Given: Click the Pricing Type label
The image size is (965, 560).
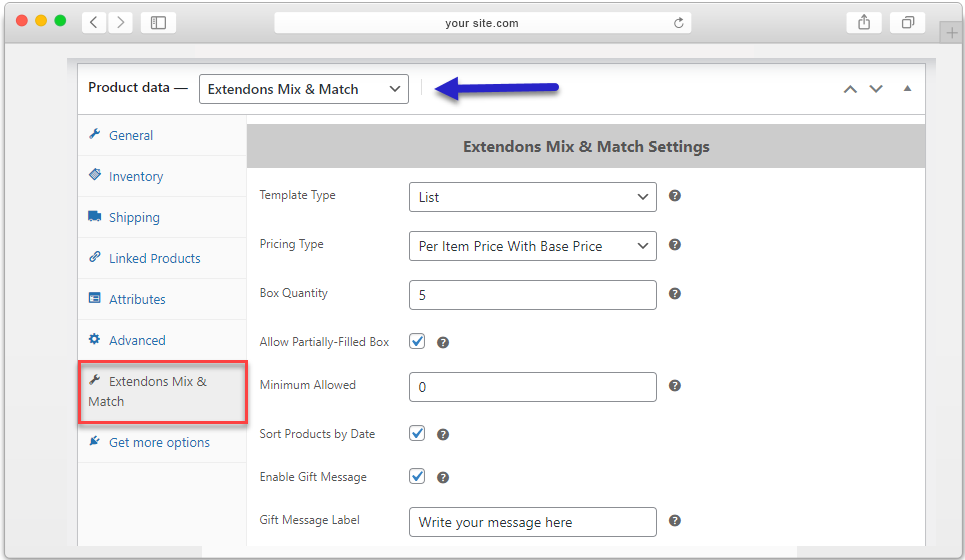Looking at the screenshot, I should [291, 244].
